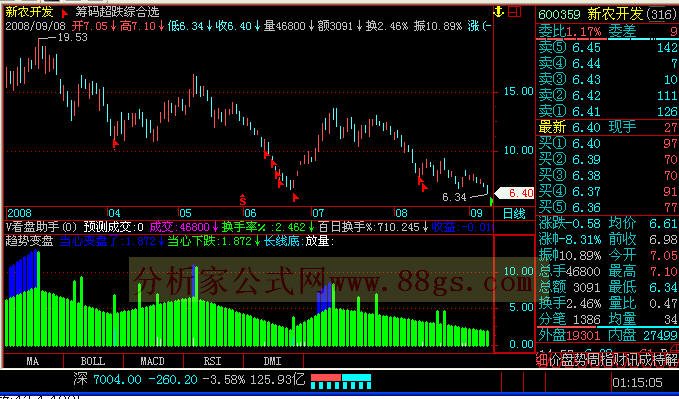Select the DMI indicator tab
The image size is (679, 399).
click(273, 361)
